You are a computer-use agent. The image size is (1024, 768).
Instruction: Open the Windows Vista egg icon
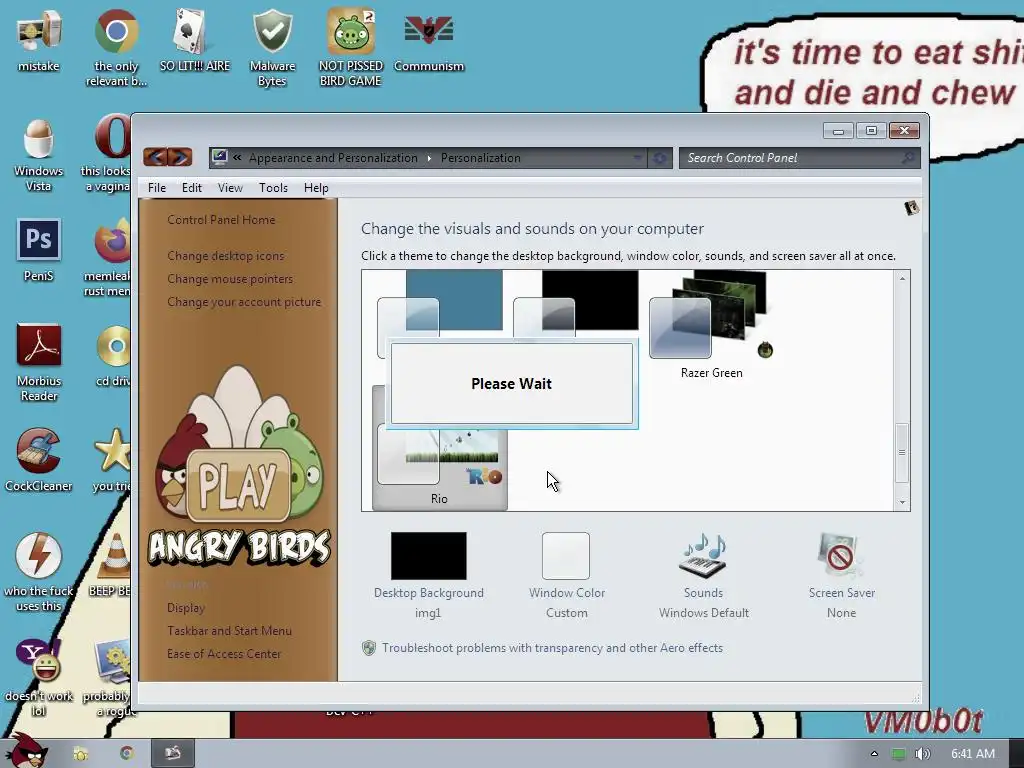coord(39,153)
